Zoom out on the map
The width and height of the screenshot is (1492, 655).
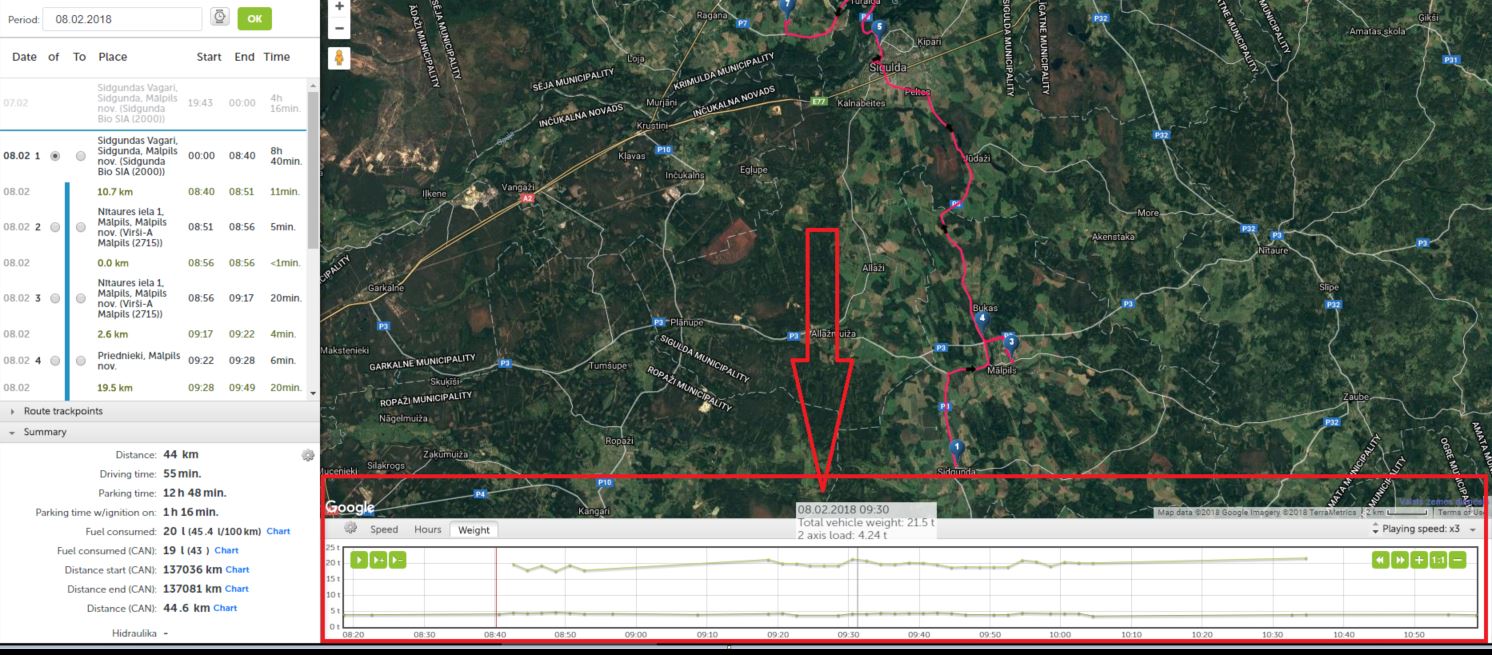340,29
